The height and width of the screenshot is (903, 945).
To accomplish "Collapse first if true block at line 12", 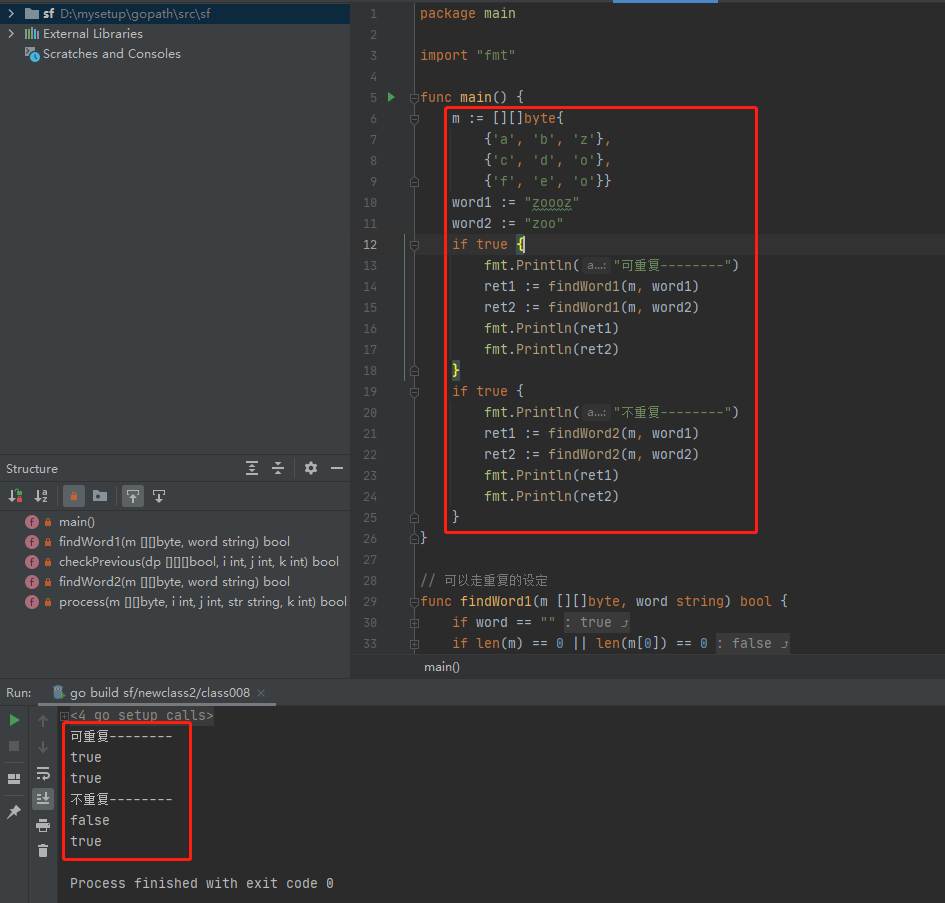I will (414, 245).
